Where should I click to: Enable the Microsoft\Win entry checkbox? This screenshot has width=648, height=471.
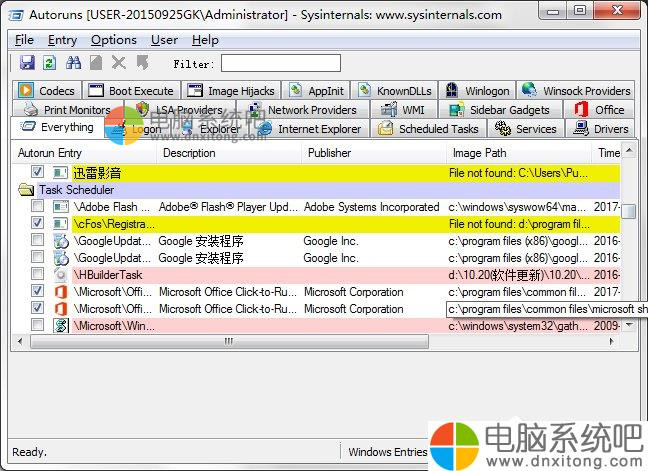point(37,325)
